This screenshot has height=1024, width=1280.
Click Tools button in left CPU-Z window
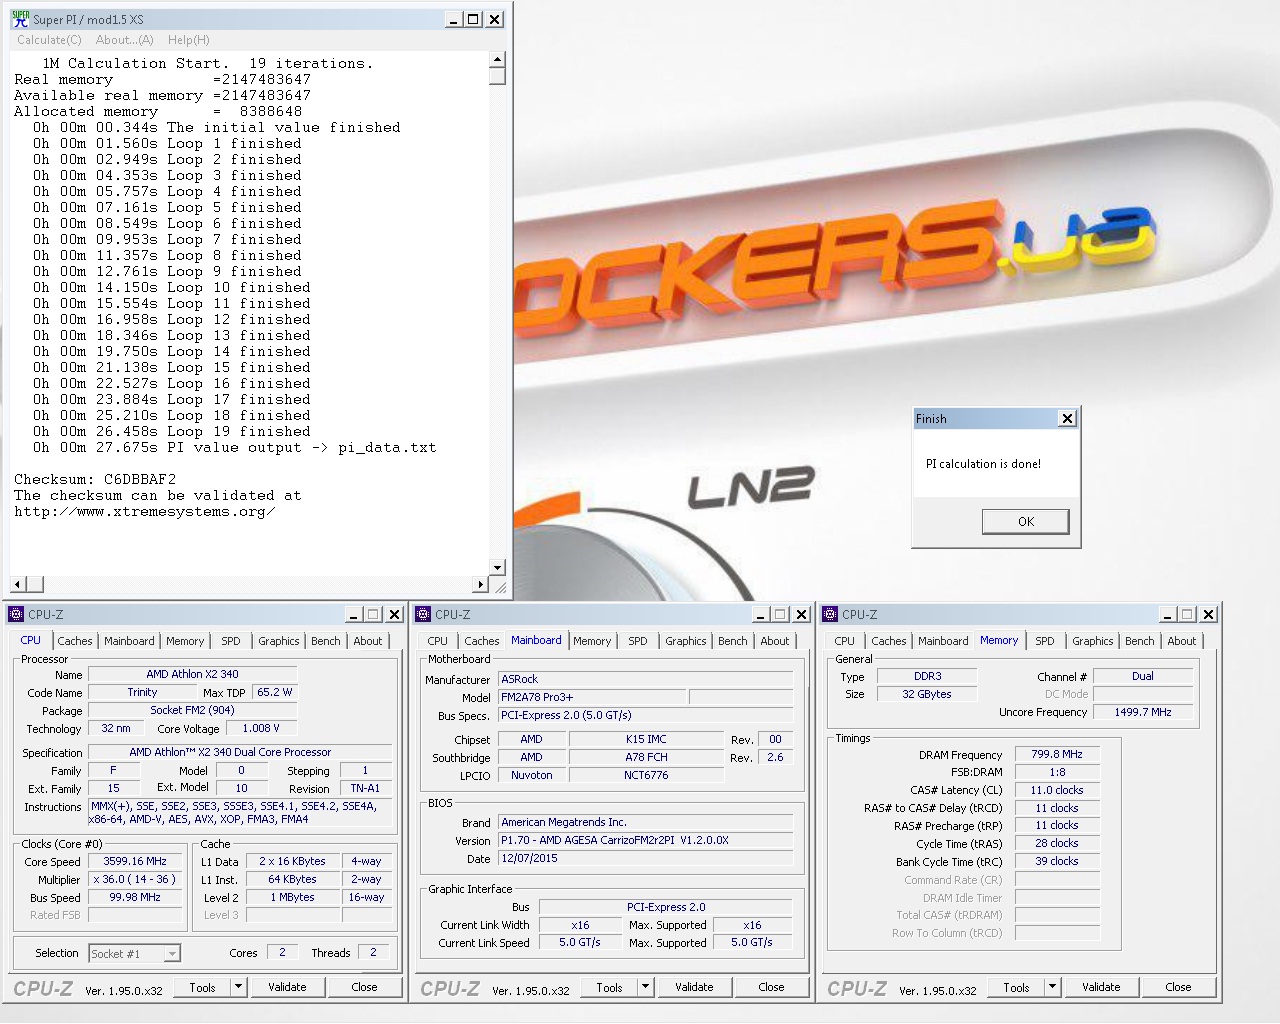tap(202, 987)
